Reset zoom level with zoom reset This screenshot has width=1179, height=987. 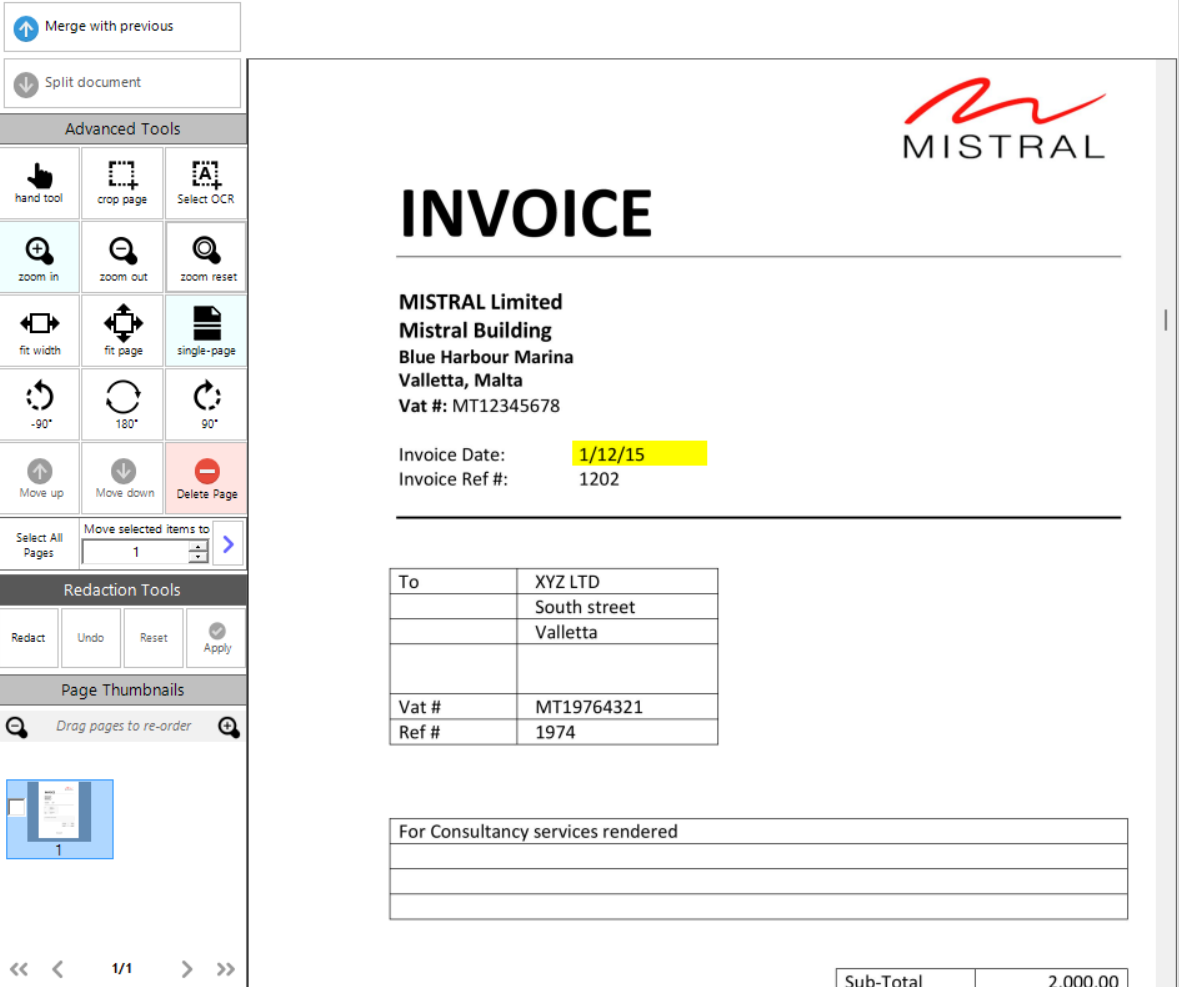(205, 258)
